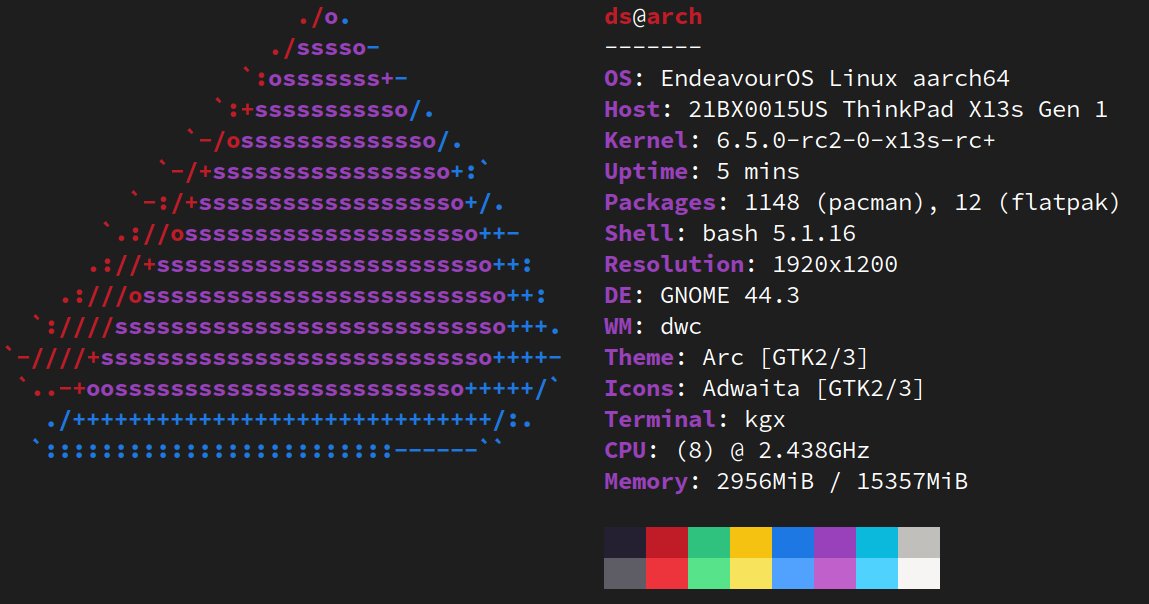The image size is (1149, 604).
Task: Click the dark red color swatch
Action: 667,542
